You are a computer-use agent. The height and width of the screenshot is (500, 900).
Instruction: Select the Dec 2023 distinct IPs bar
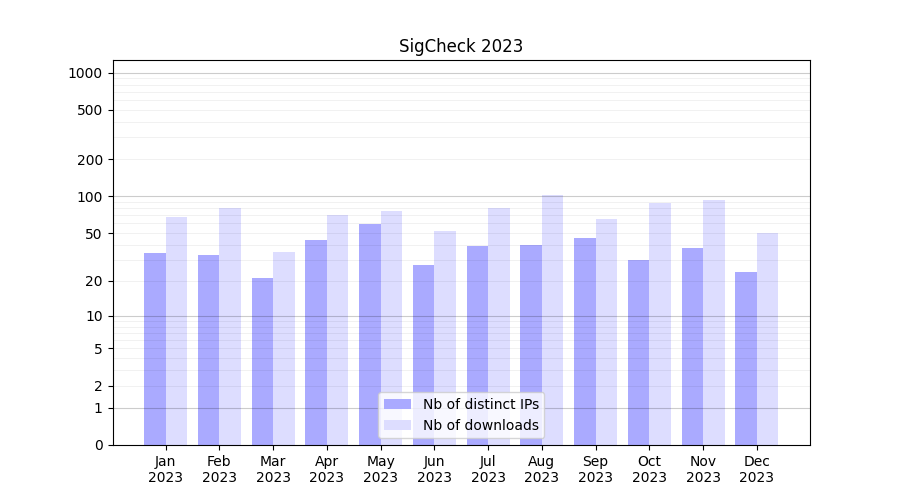click(x=746, y=358)
